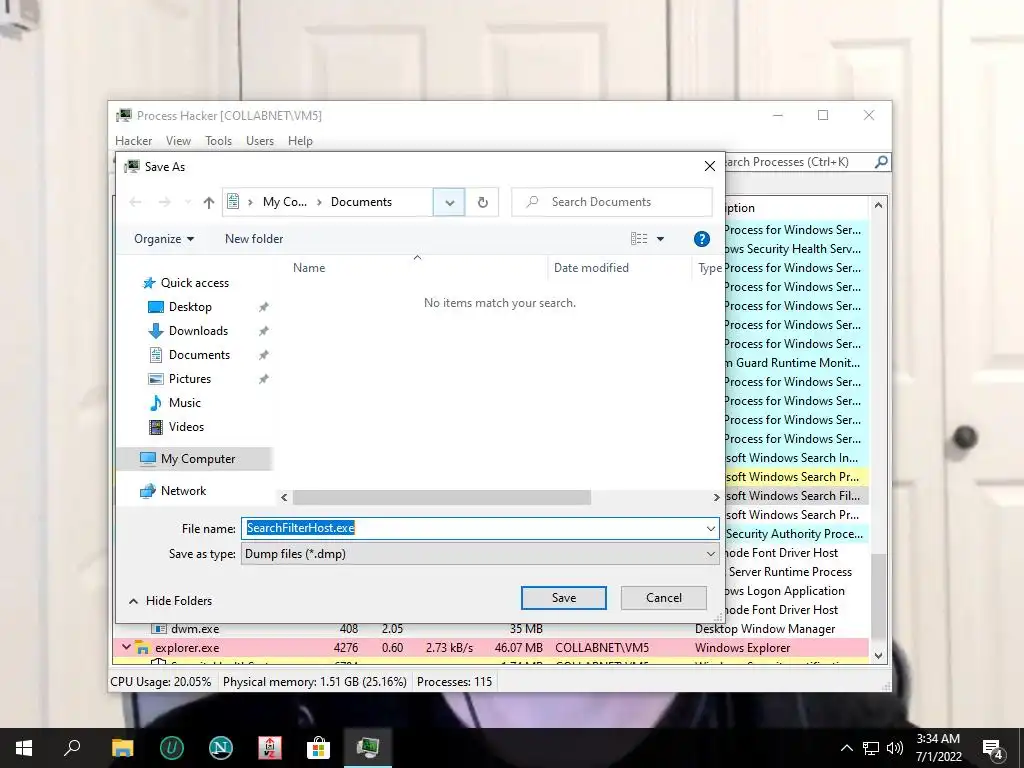Open the Organize dropdown menu
Viewport: 1024px width, 768px height.
tap(164, 239)
